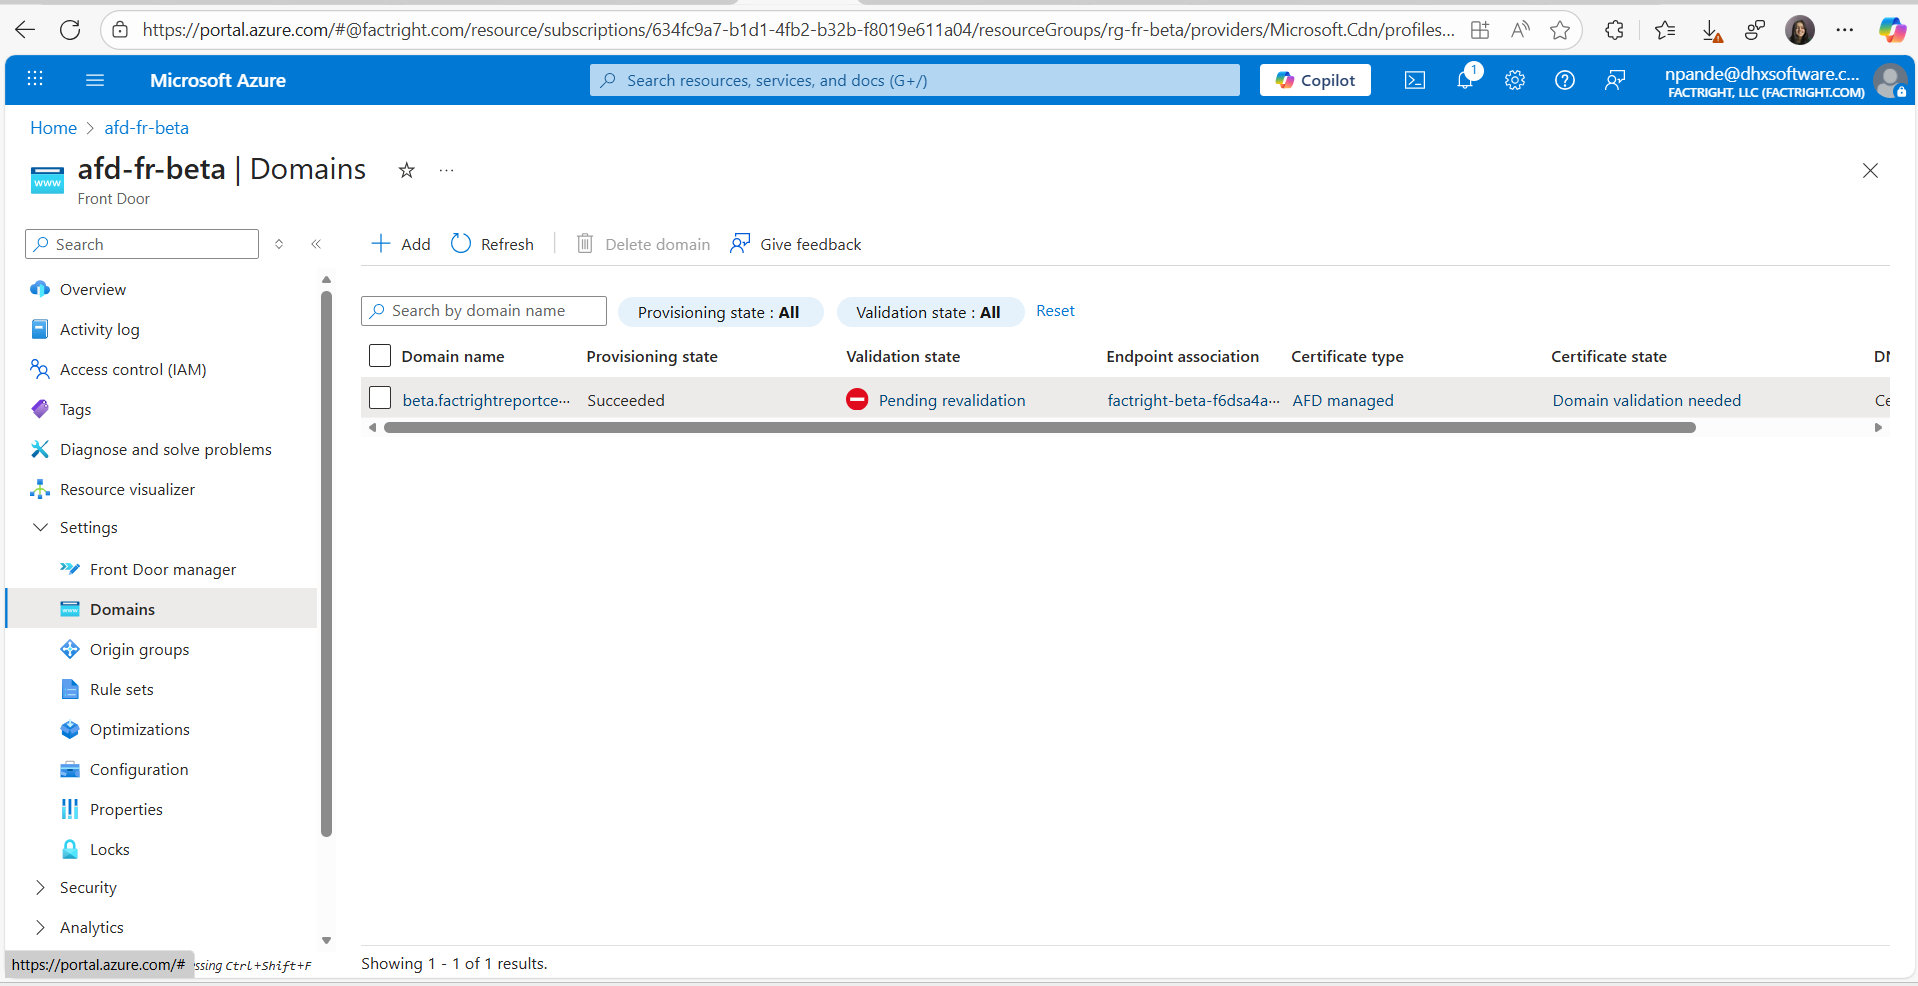The height and width of the screenshot is (986, 1918).
Task: Open Diagnose and solve problems
Action: (x=166, y=450)
